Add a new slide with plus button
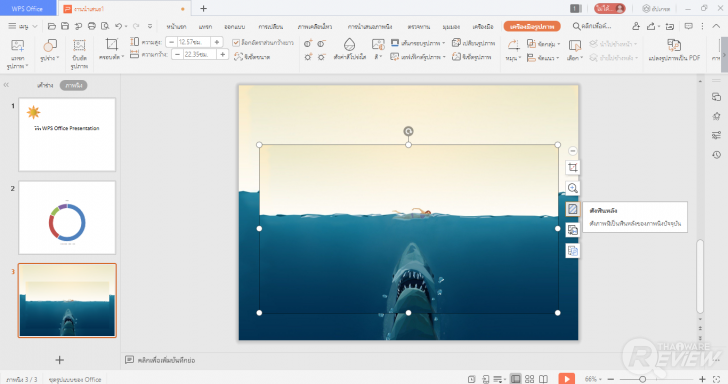 59,359
